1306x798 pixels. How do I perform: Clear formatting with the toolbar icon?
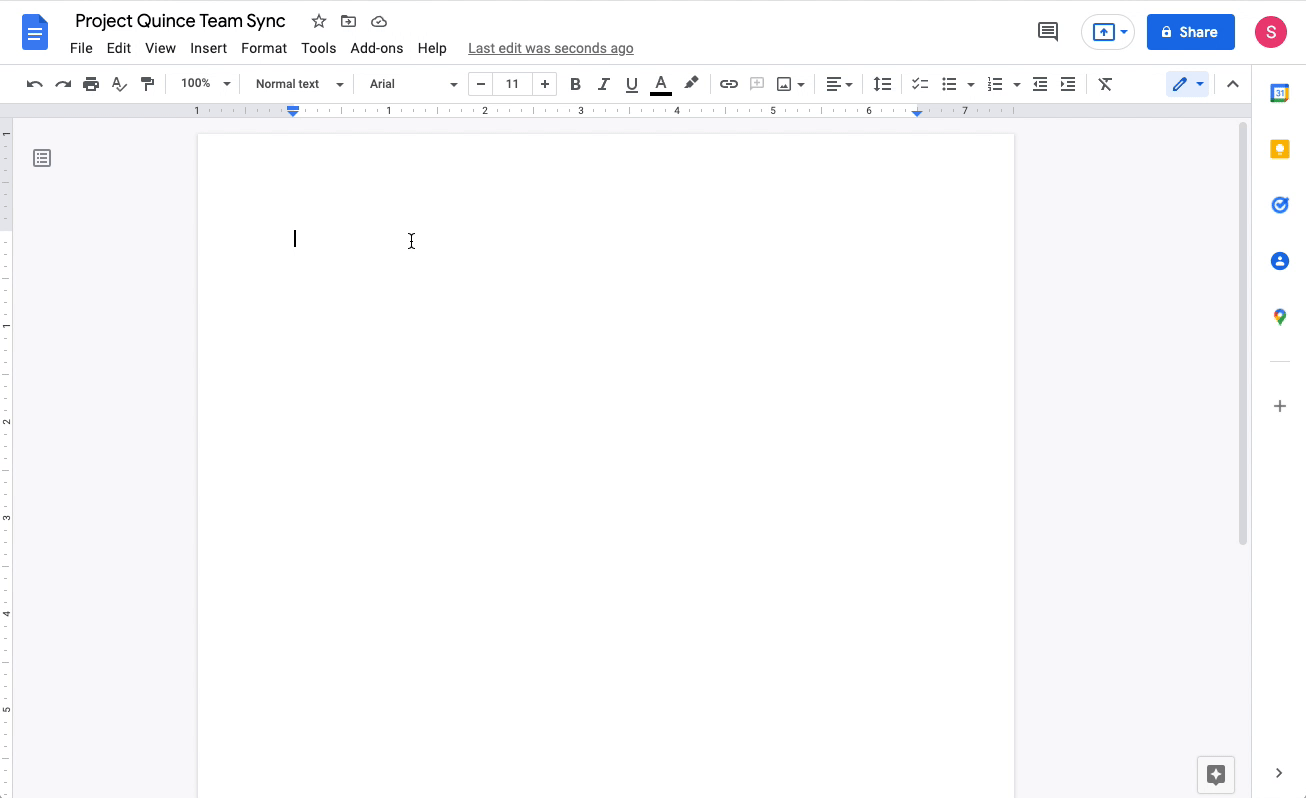click(x=1105, y=84)
